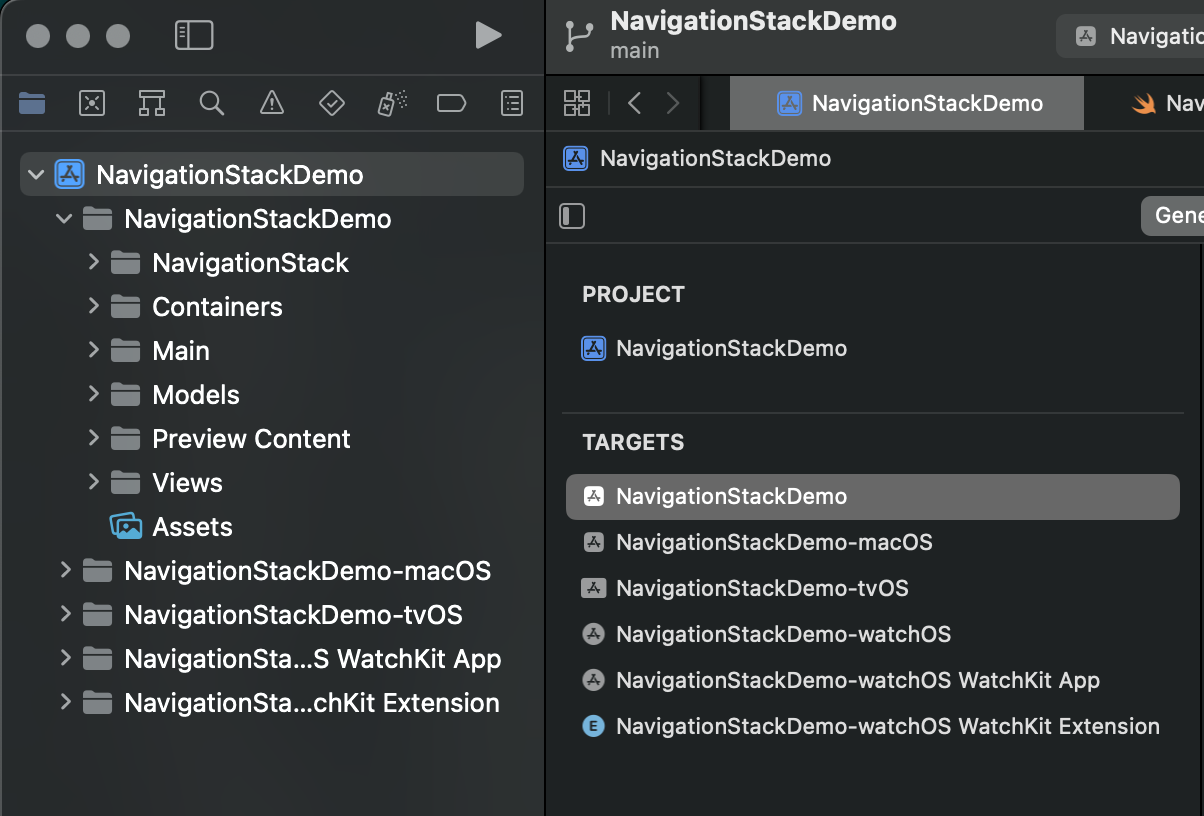Open the Source Control navigator icon

(92, 103)
